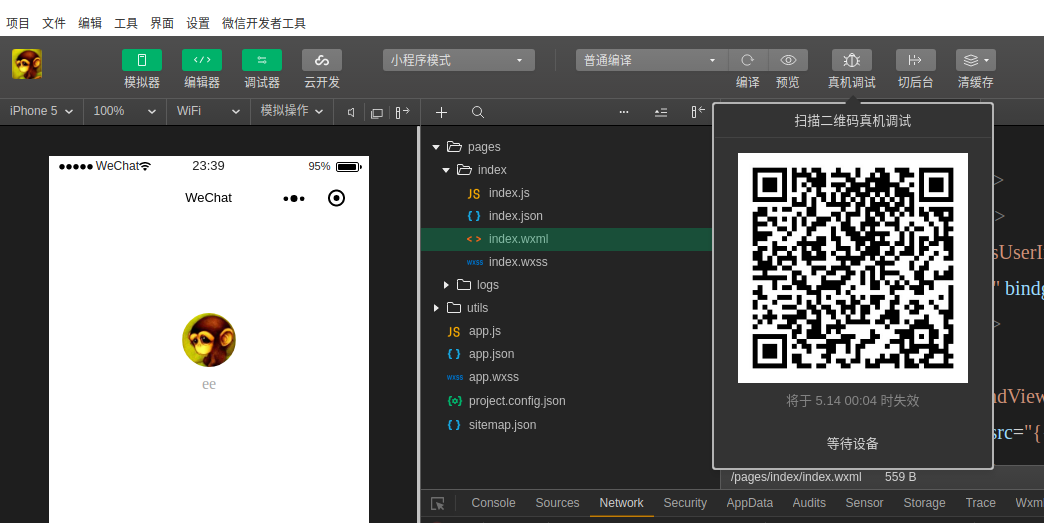Open the 项目 menu
The height and width of the screenshot is (523, 1044).
(18, 23)
